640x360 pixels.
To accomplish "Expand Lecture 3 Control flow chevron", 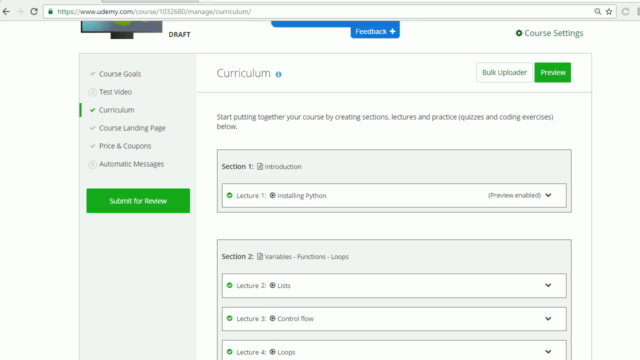I will point(548,318).
